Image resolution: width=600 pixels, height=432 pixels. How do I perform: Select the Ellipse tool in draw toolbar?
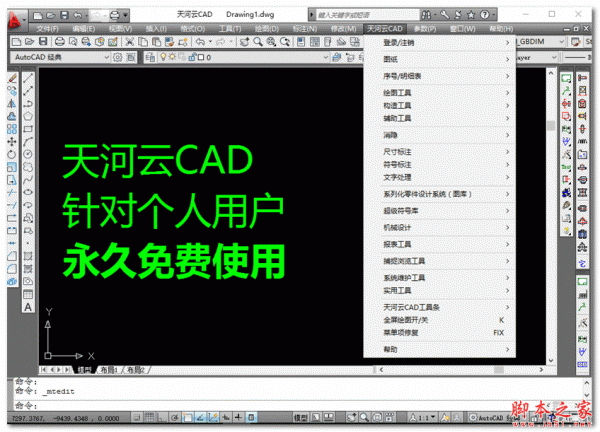click(x=28, y=192)
